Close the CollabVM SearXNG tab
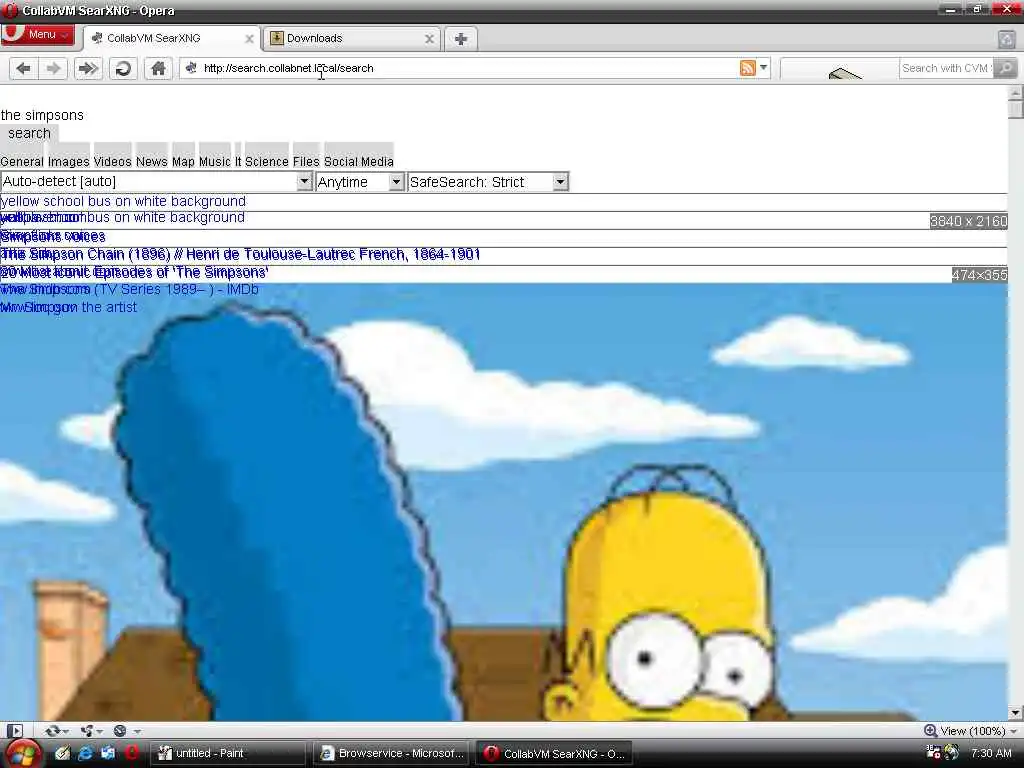The height and width of the screenshot is (768, 1024). [x=249, y=39]
